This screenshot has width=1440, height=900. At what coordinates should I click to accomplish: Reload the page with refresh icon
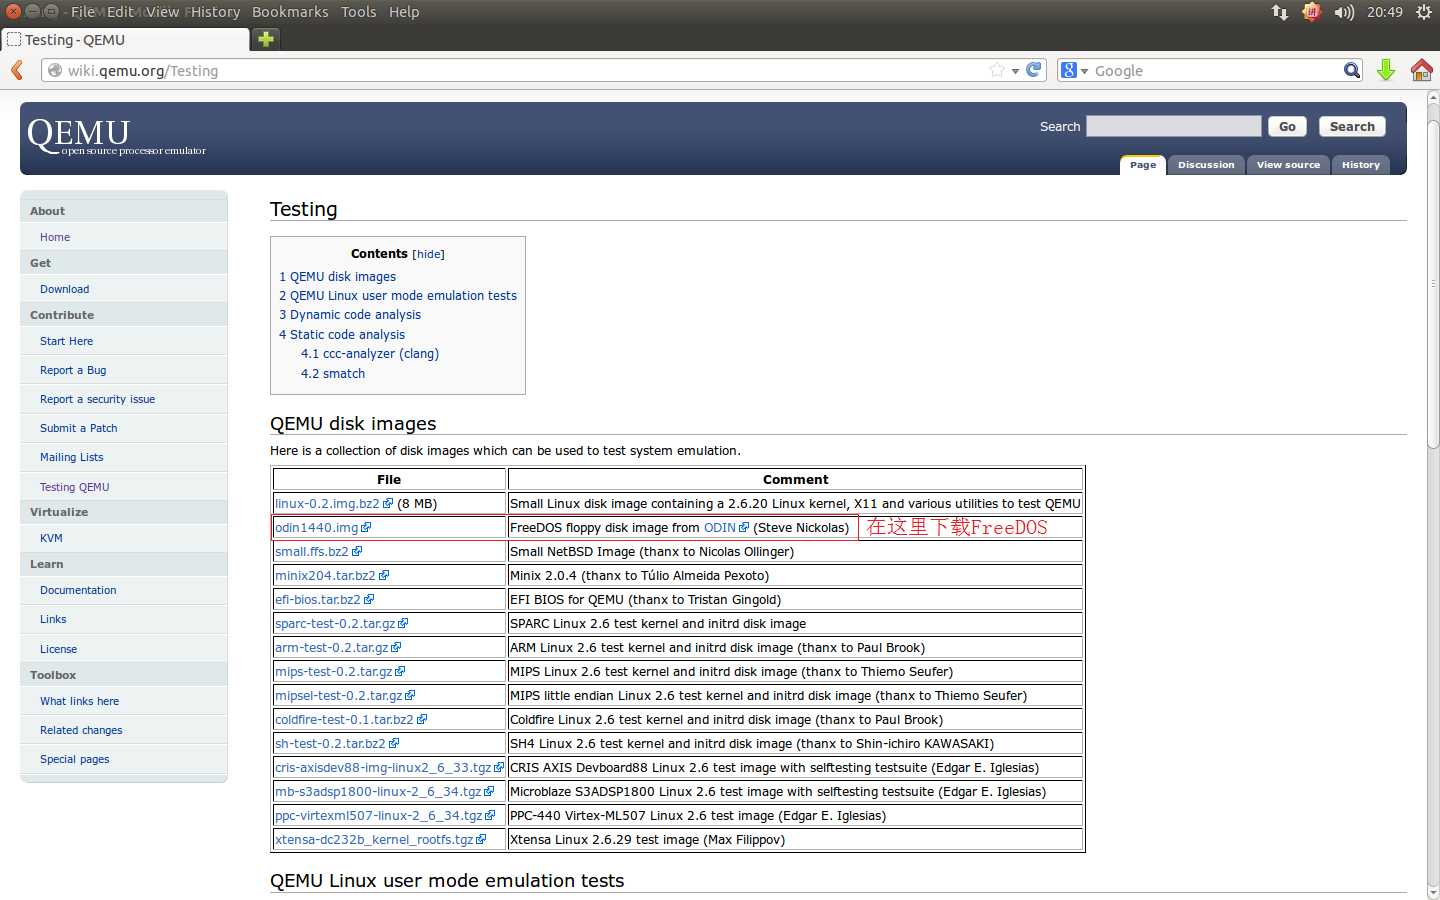(1034, 70)
